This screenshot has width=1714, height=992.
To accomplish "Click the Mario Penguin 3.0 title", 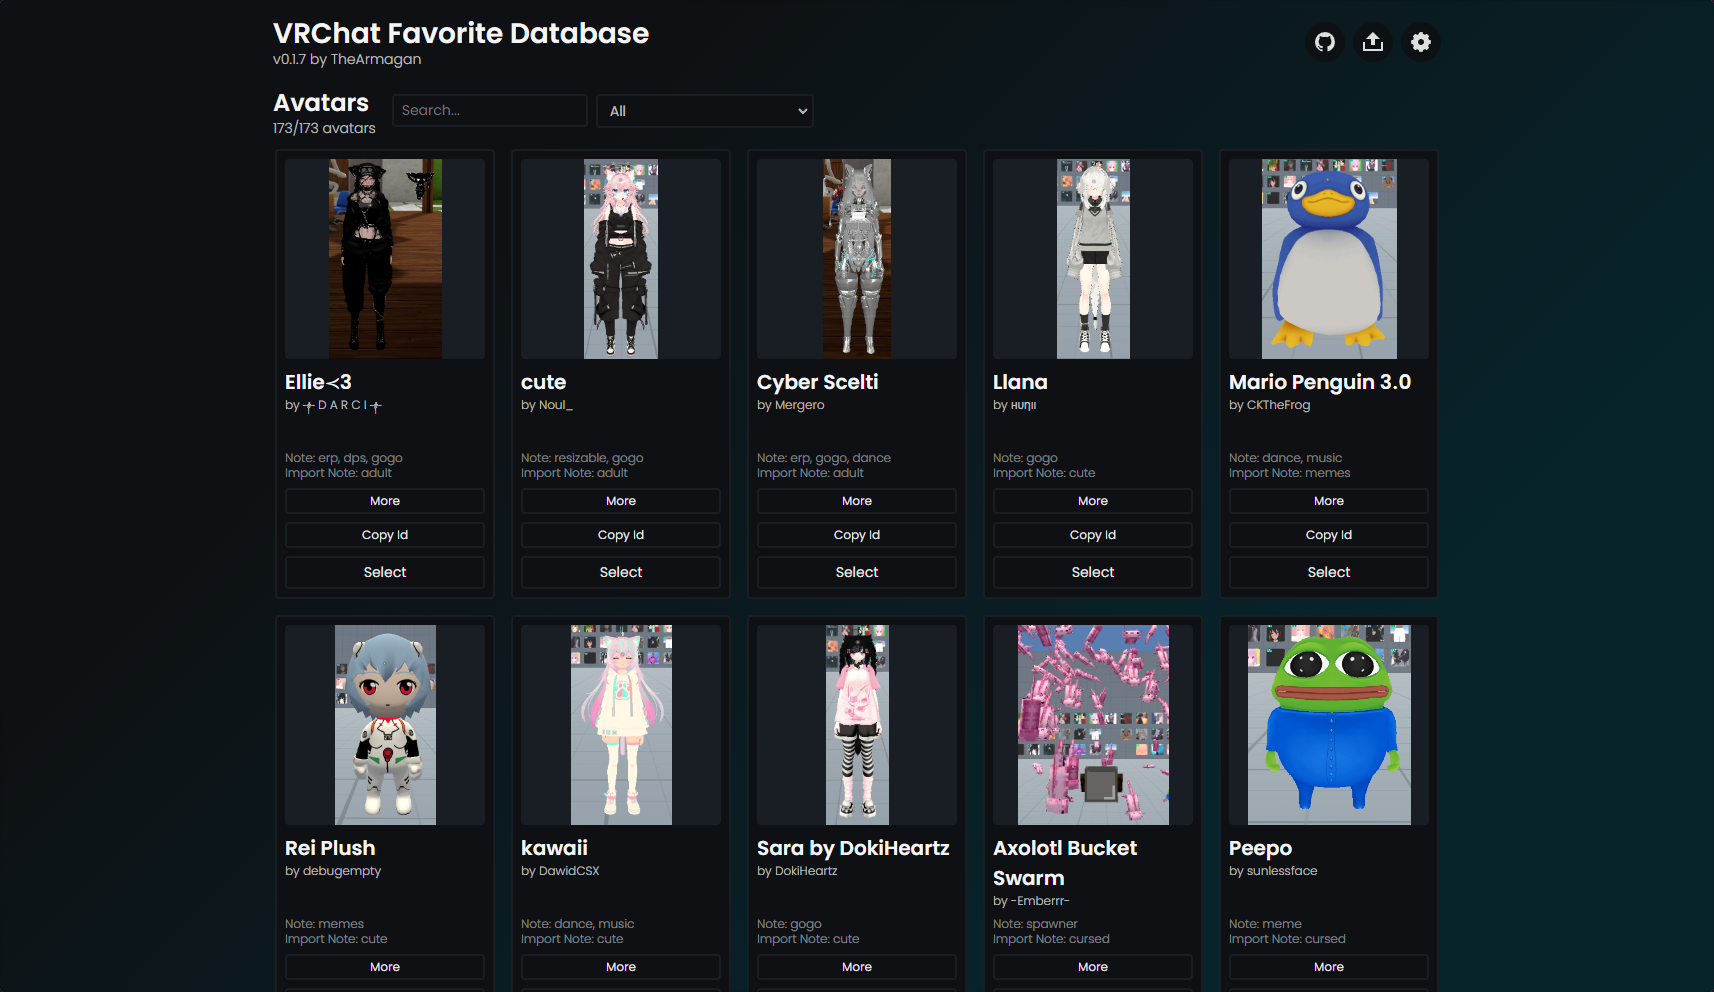I will pos(1320,382).
